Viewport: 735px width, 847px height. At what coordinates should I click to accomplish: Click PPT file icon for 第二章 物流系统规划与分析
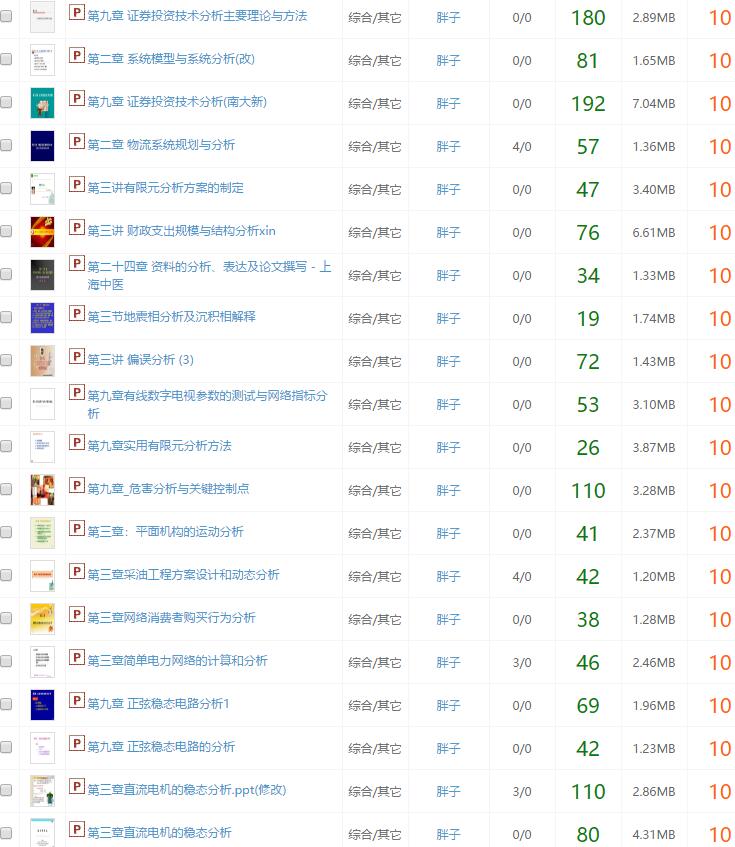[x=76, y=141]
